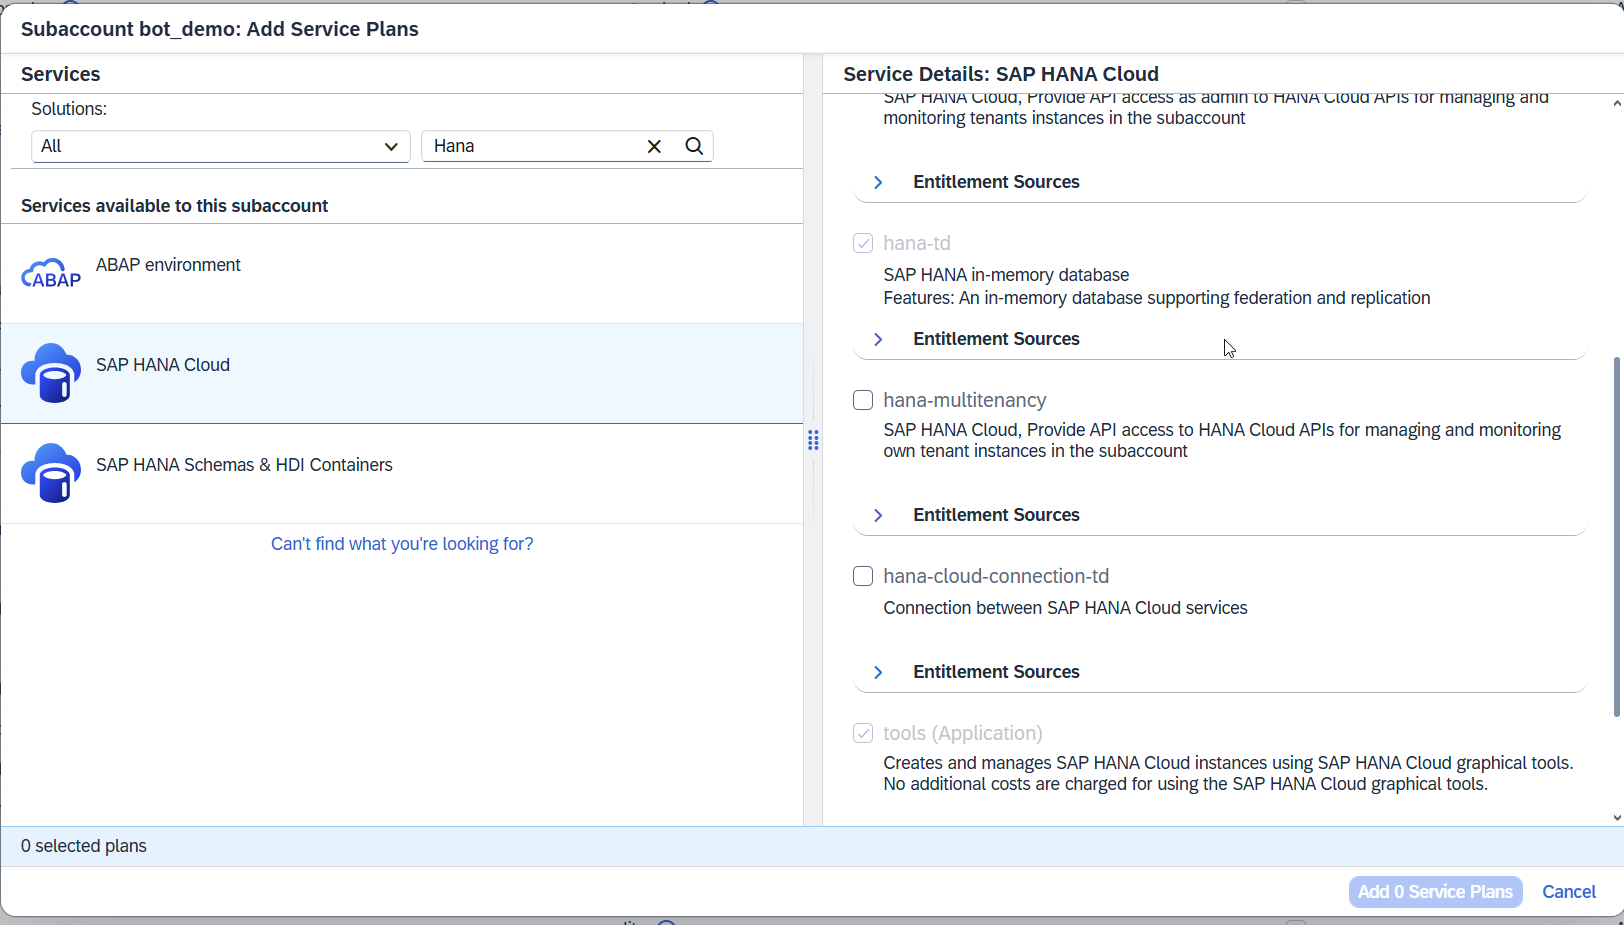Click the ABAP environment cloud icon
This screenshot has width=1624, height=925.
coord(51,273)
